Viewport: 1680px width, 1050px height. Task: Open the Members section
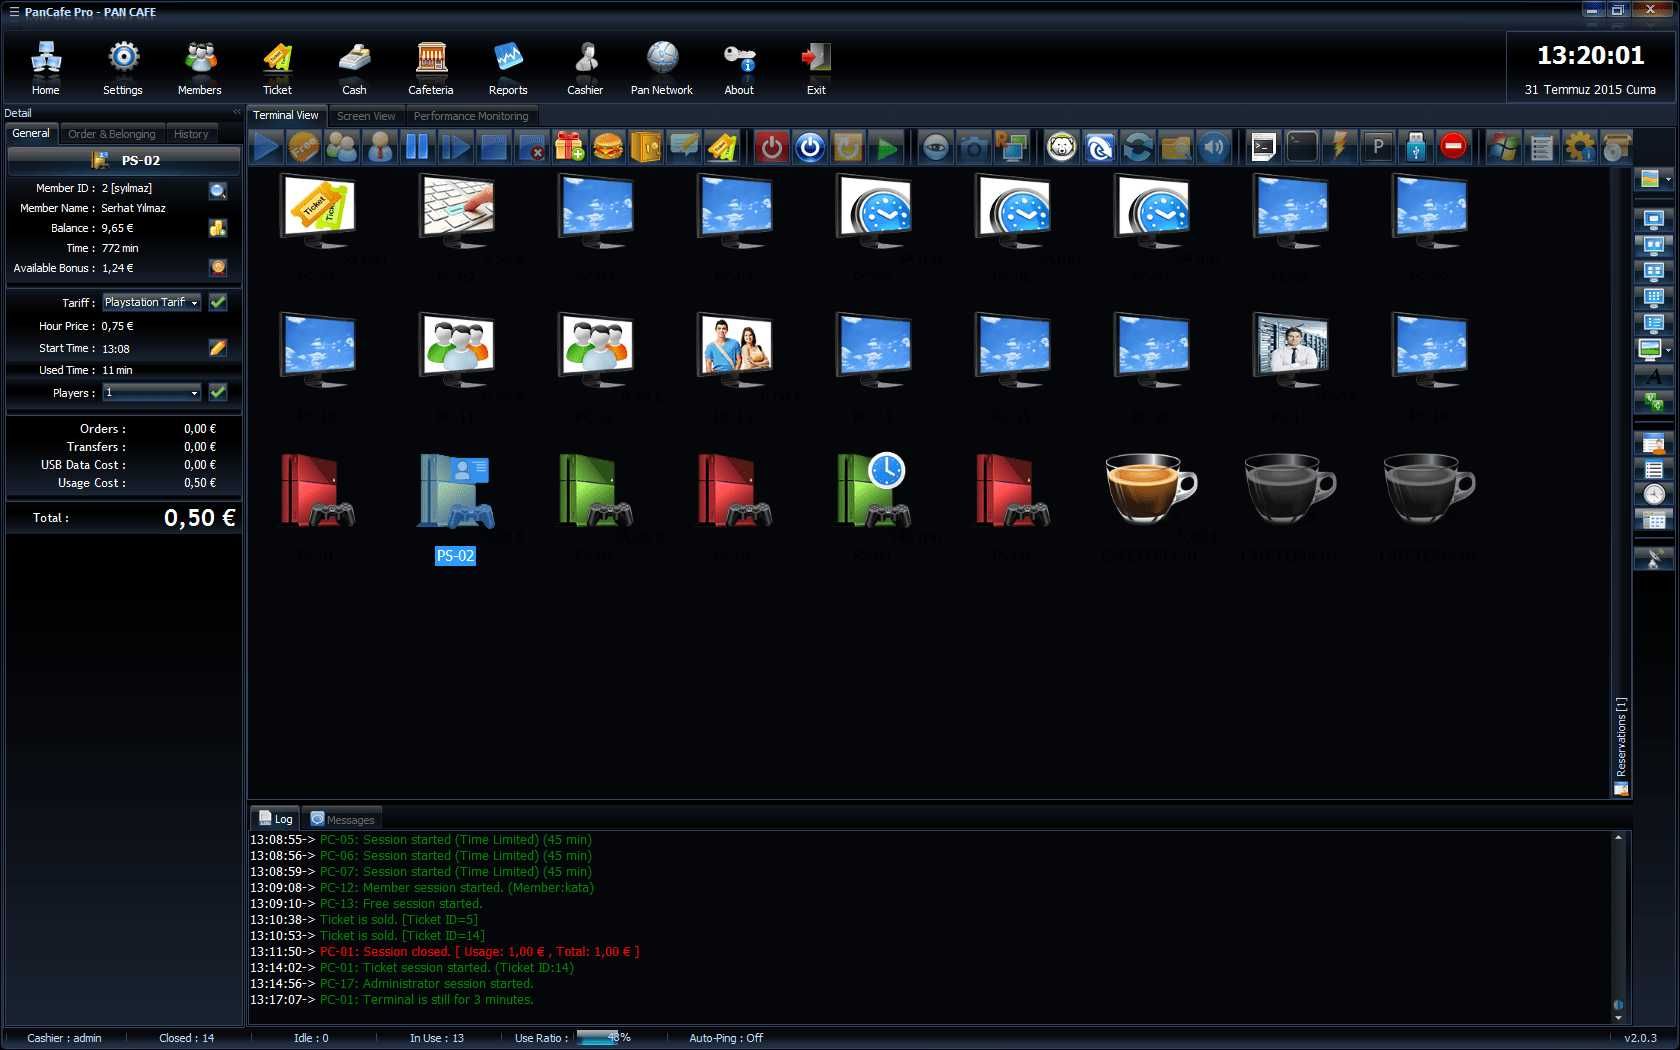point(200,68)
